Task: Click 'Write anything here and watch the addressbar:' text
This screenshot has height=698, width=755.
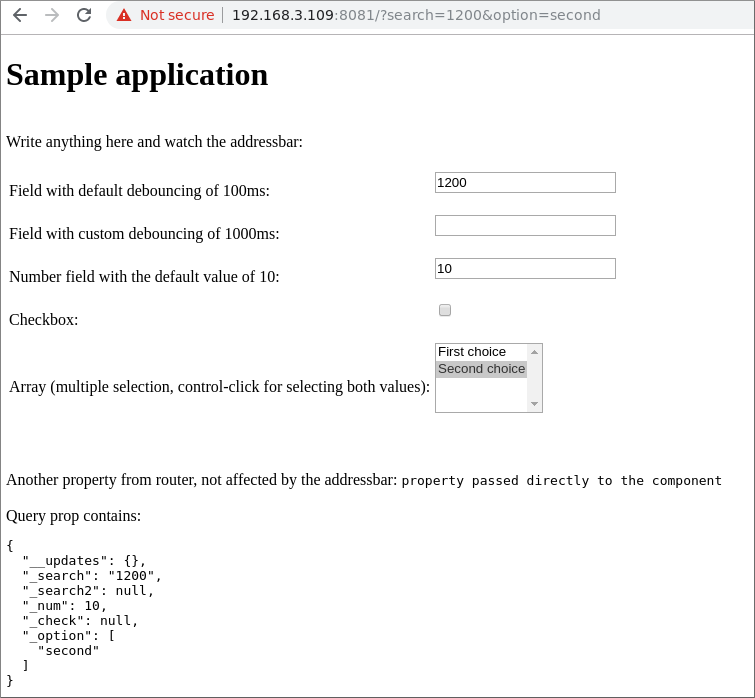Action: point(155,142)
